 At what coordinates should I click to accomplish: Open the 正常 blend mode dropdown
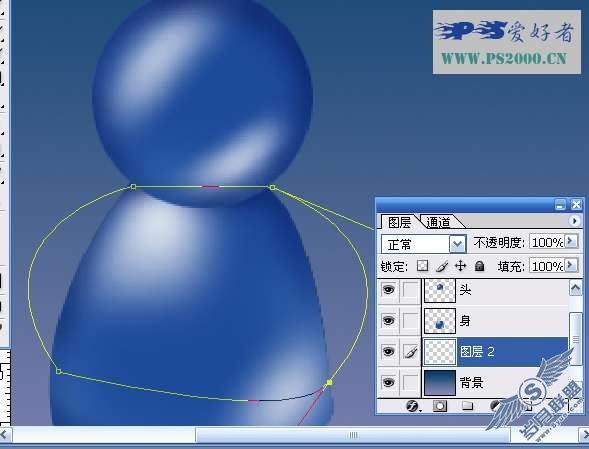tap(458, 244)
